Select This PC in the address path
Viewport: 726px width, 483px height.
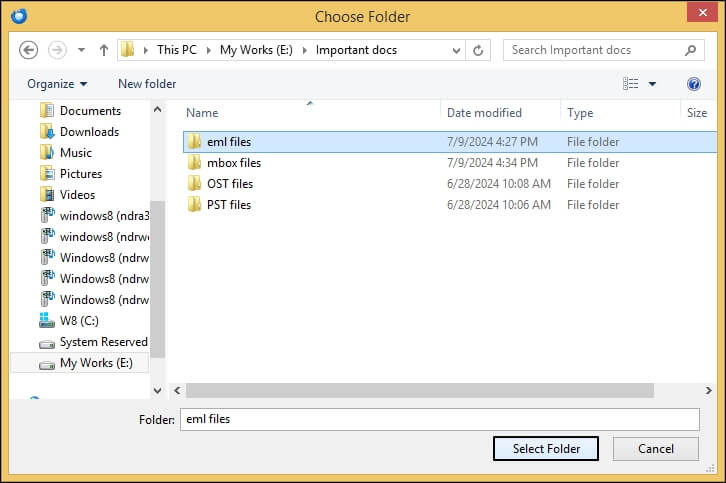[177, 50]
